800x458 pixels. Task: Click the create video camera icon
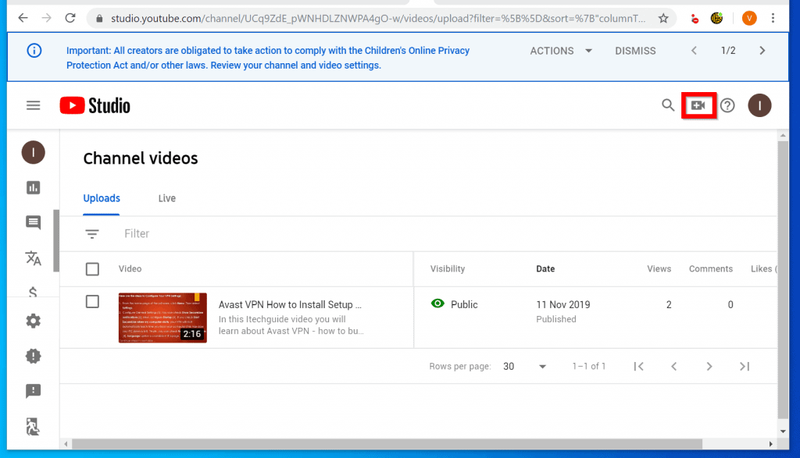click(698, 106)
